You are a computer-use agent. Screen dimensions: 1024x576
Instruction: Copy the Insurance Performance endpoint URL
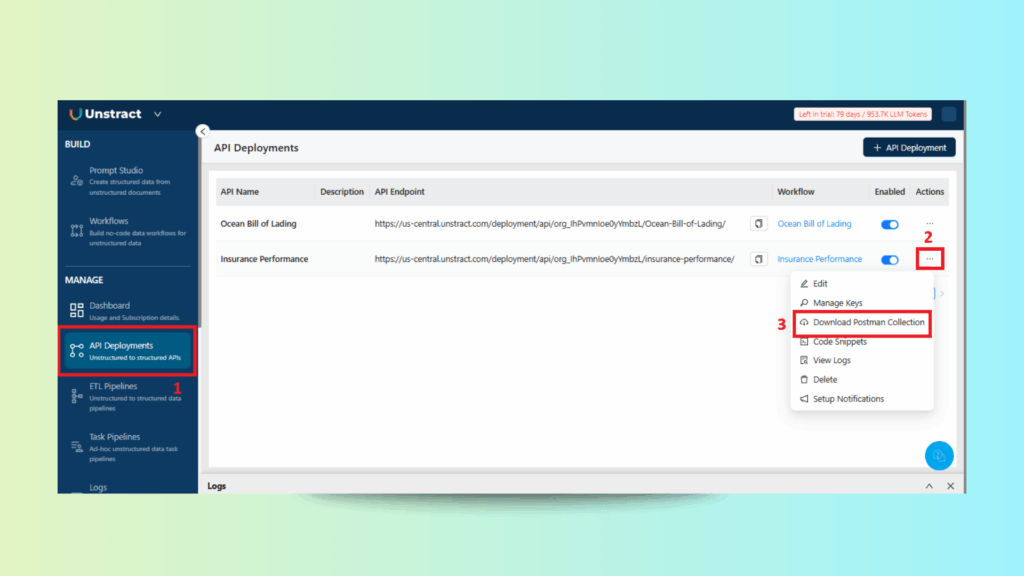(x=759, y=259)
